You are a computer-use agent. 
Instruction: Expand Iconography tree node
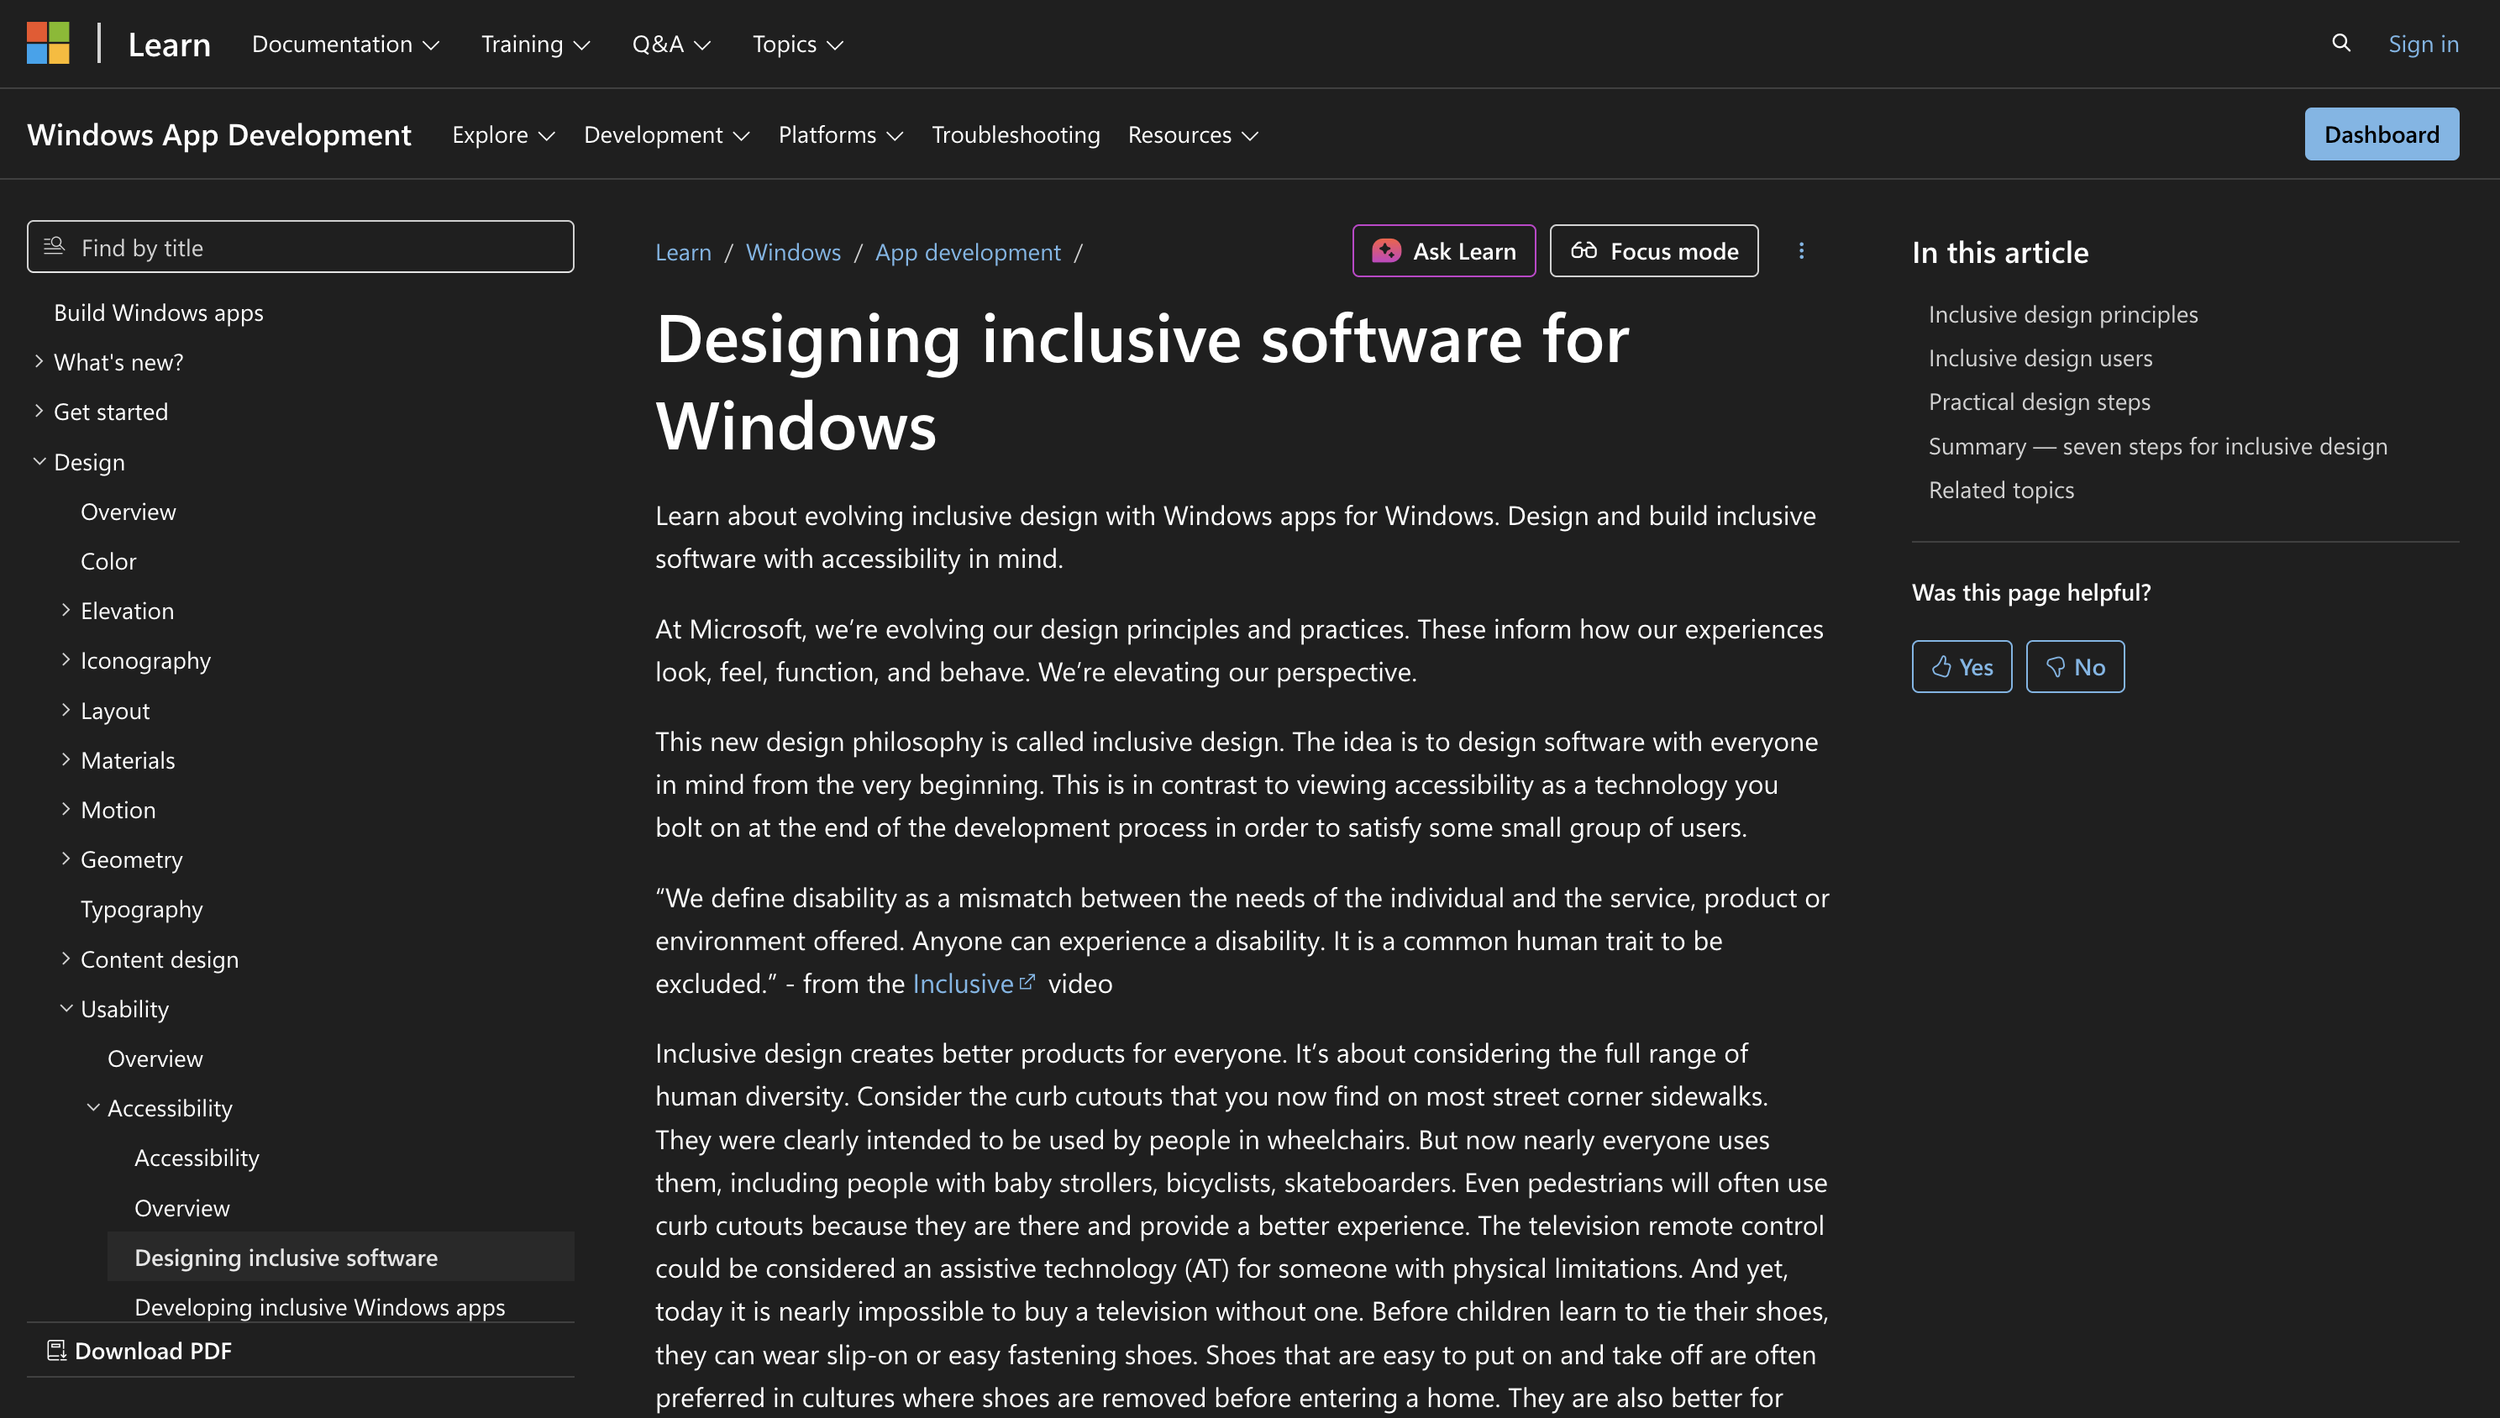pos(65,660)
